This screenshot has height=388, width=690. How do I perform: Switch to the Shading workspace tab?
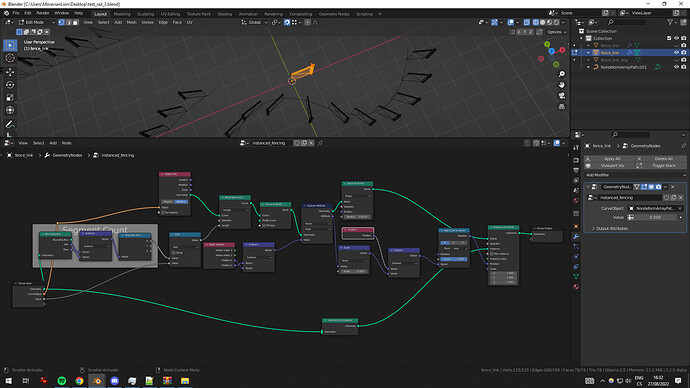pos(224,14)
